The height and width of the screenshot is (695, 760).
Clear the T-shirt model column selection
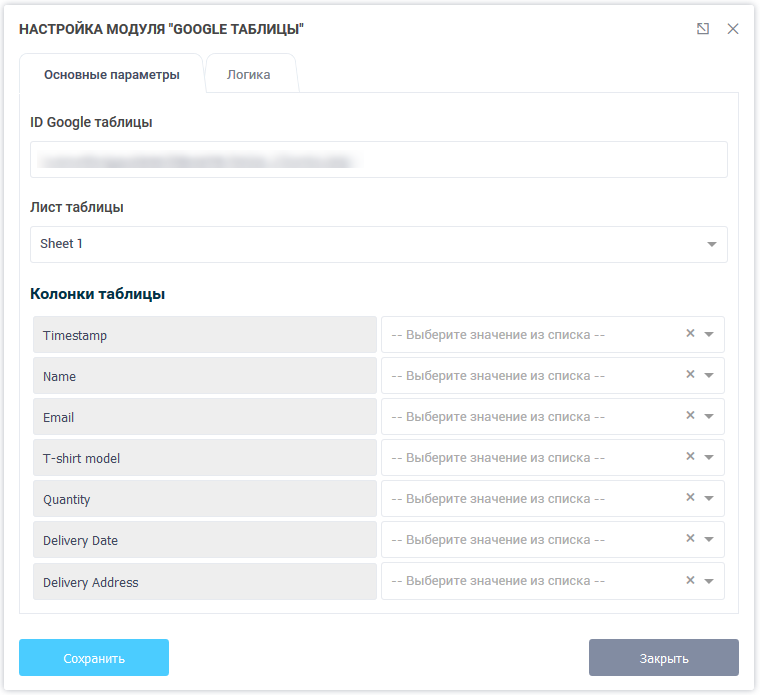[690, 457]
